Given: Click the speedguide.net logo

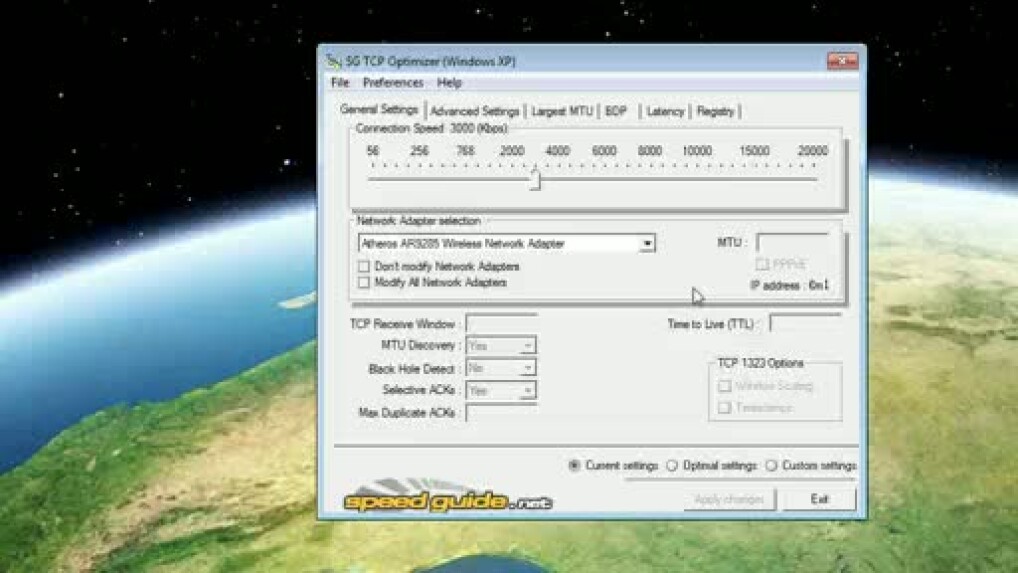Looking at the screenshot, I should point(447,501).
